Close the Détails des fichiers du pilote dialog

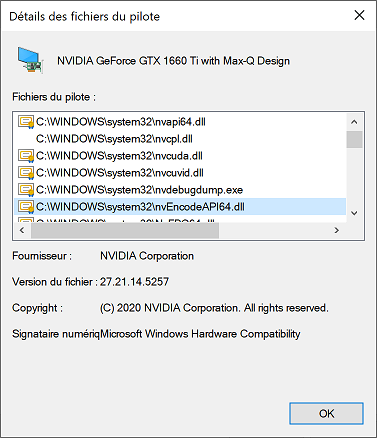[x=359, y=15]
